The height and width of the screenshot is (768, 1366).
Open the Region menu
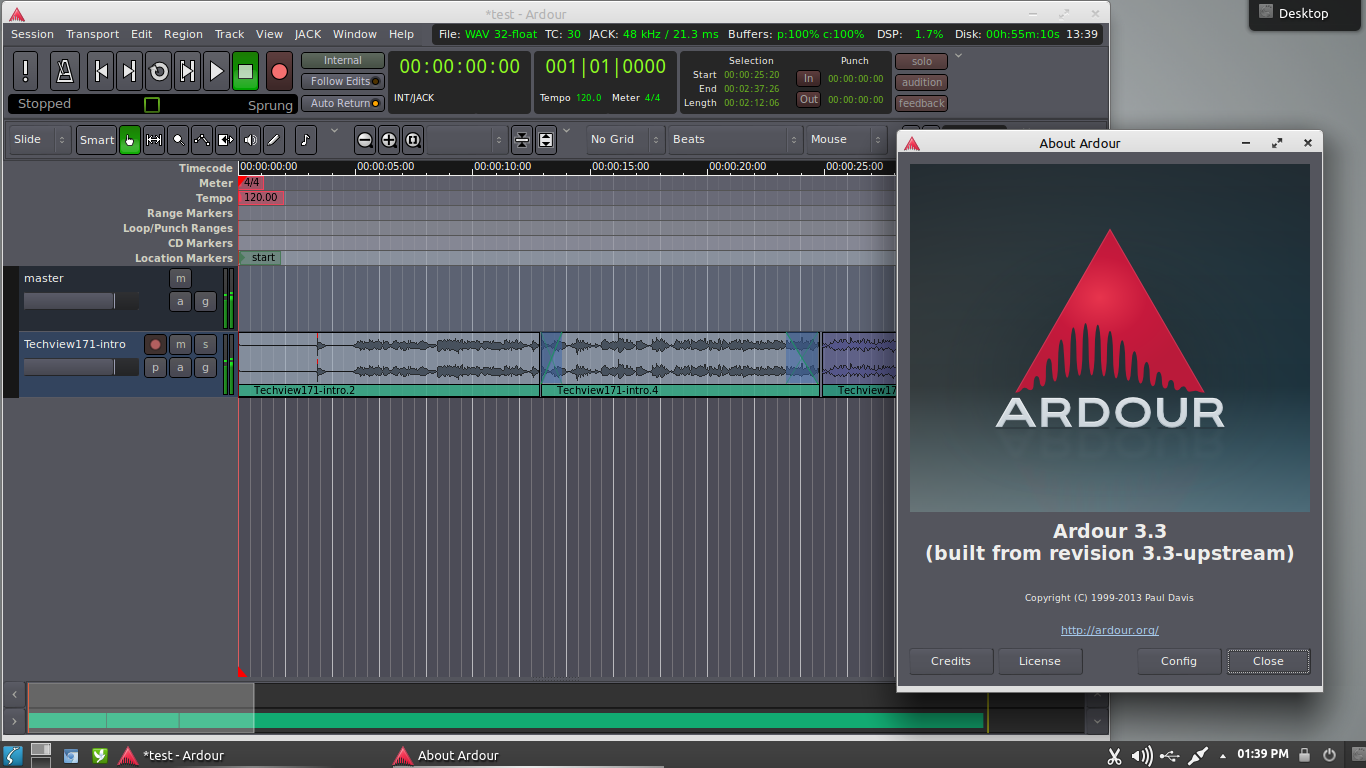tap(183, 34)
